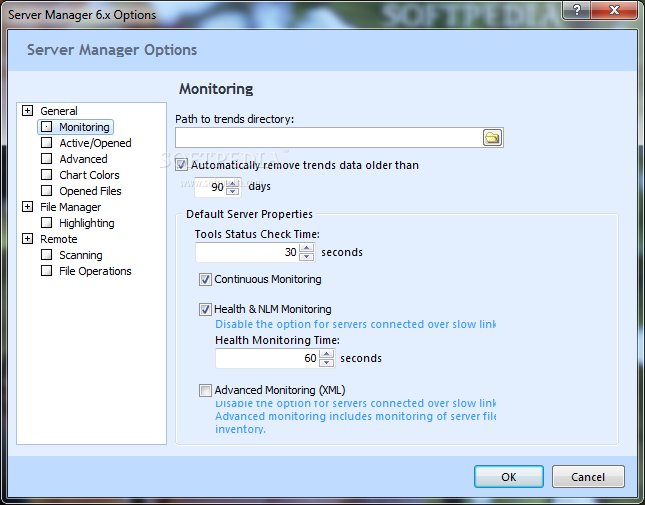Dismiss dialog with the Cancel button
This screenshot has height=505, width=645.
[x=588, y=477]
